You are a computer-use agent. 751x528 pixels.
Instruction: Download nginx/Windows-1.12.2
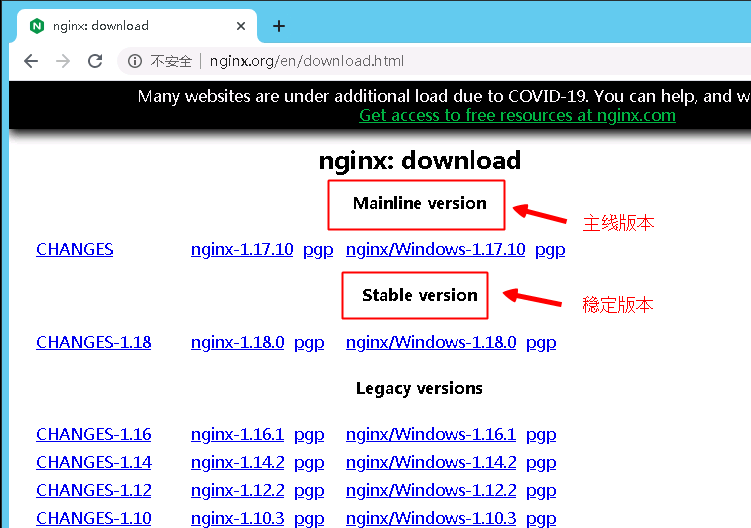[x=431, y=490]
